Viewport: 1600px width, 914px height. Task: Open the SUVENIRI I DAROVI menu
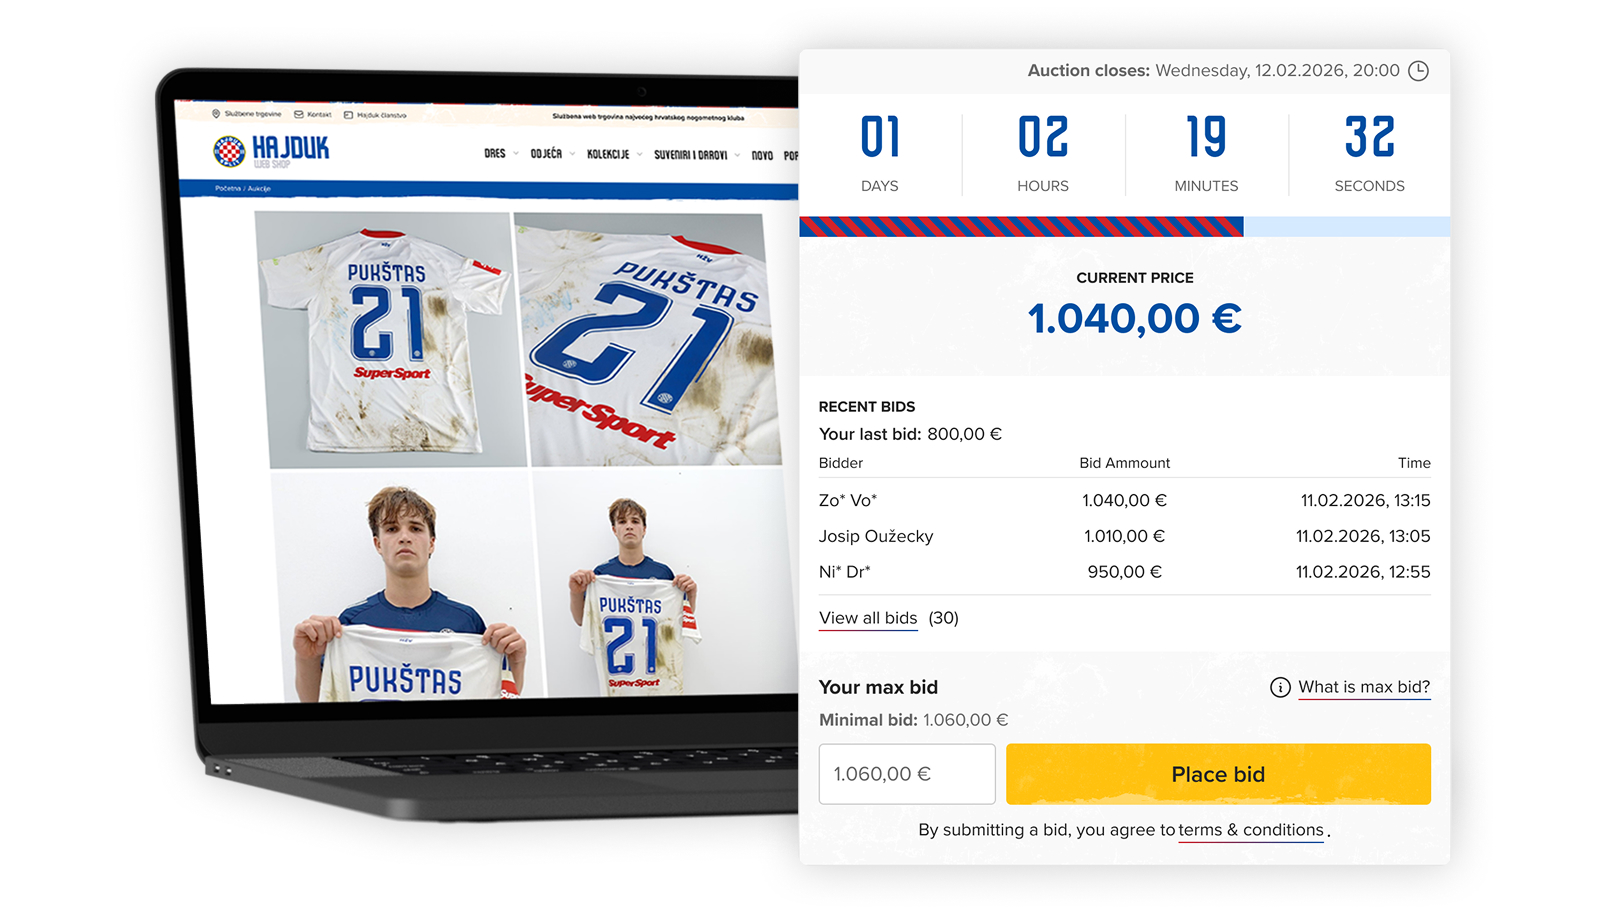coord(690,155)
